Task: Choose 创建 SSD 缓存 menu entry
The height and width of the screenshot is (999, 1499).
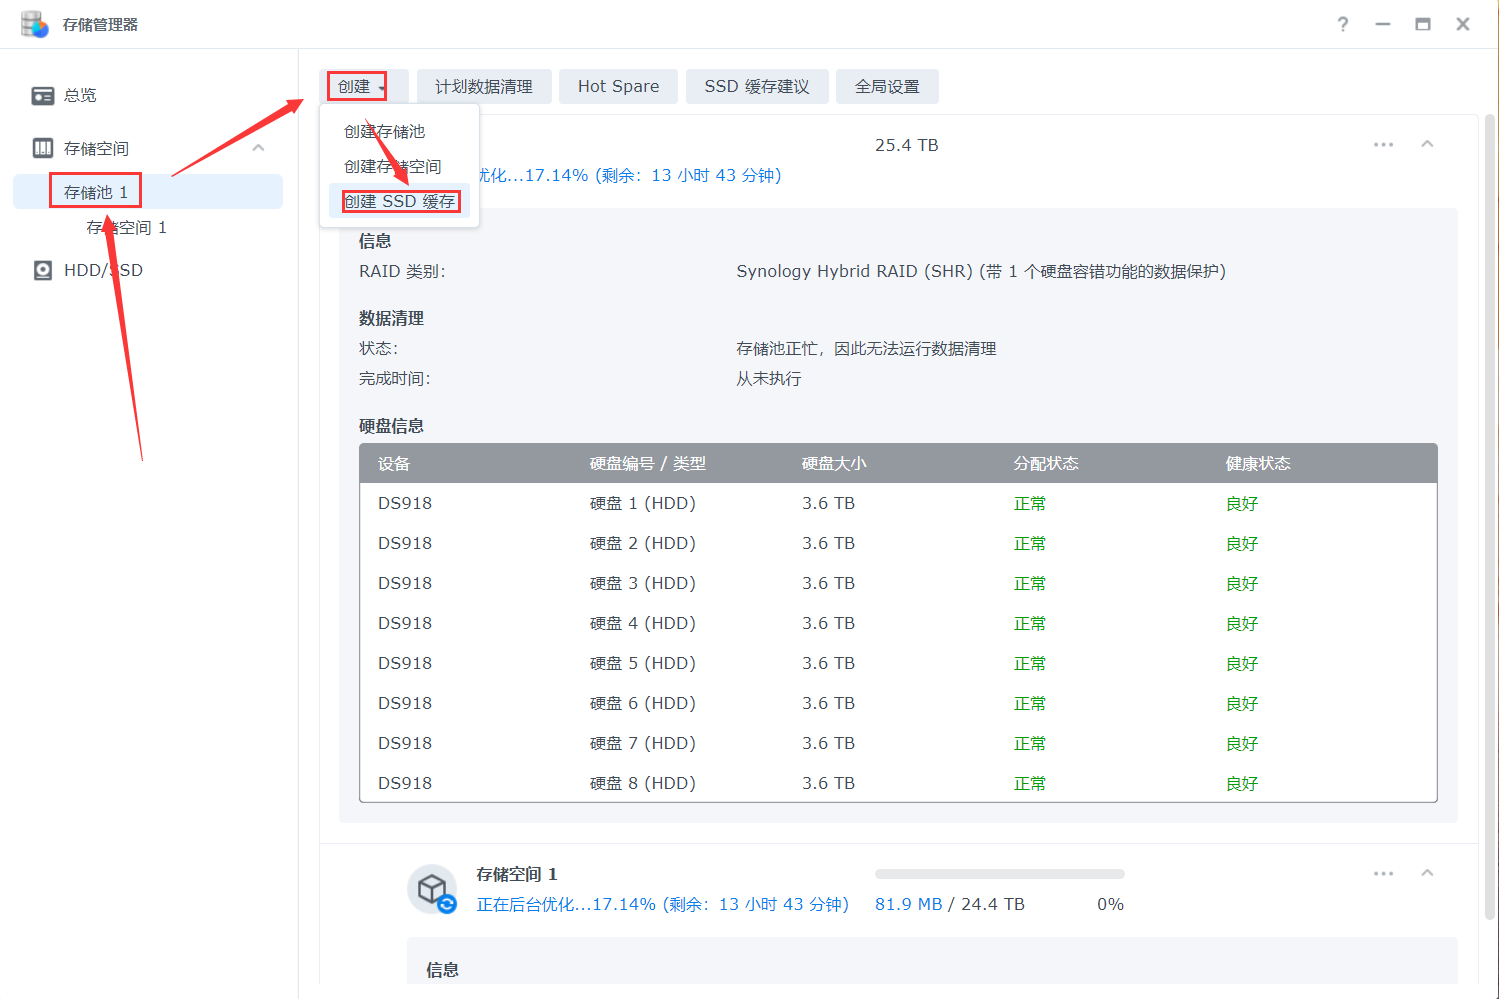Action: click(x=400, y=202)
